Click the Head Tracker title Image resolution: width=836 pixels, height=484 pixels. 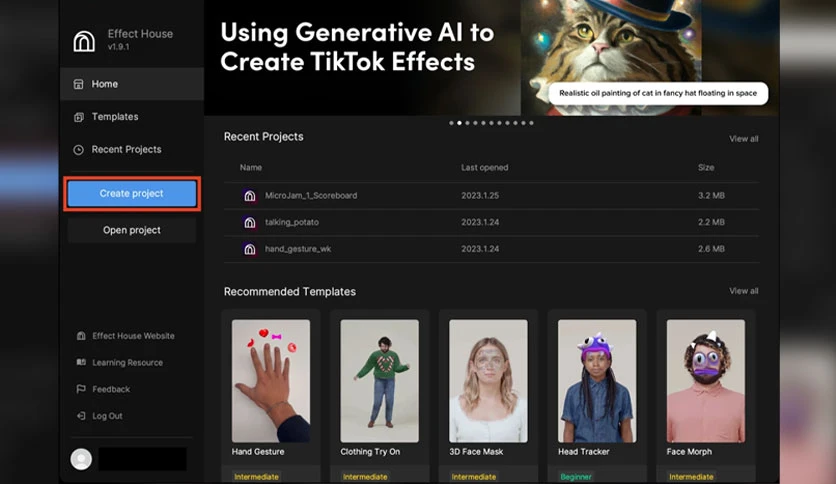pyautogui.click(x=583, y=451)
